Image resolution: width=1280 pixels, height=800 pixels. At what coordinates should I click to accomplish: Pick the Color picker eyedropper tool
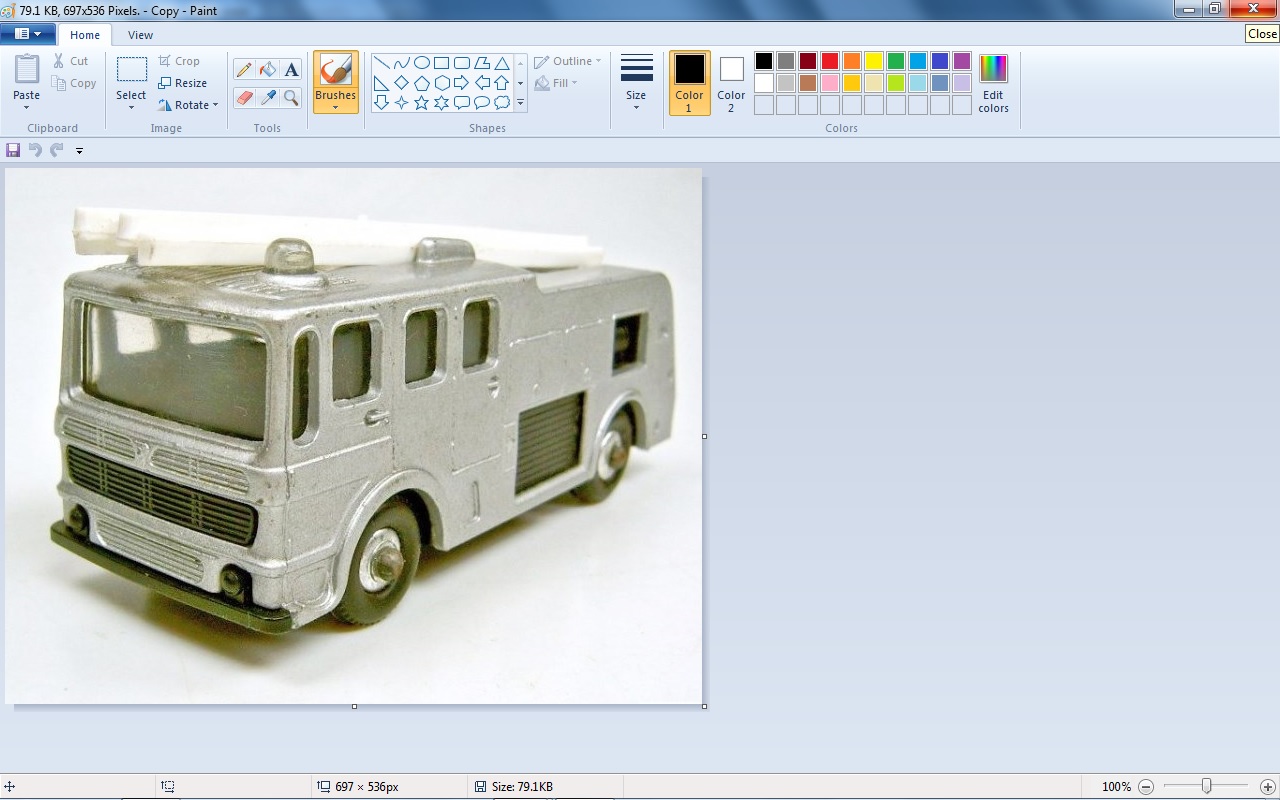tap(267, 97)
